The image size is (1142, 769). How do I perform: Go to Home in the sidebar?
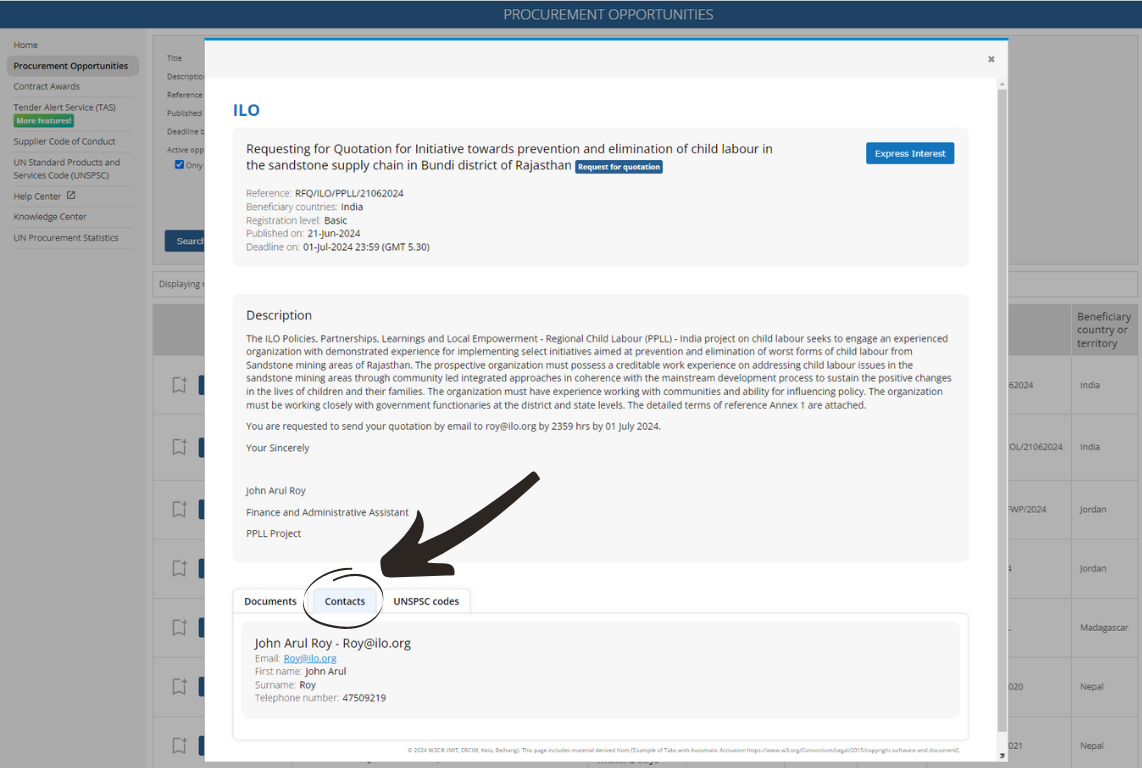(25, 45)
